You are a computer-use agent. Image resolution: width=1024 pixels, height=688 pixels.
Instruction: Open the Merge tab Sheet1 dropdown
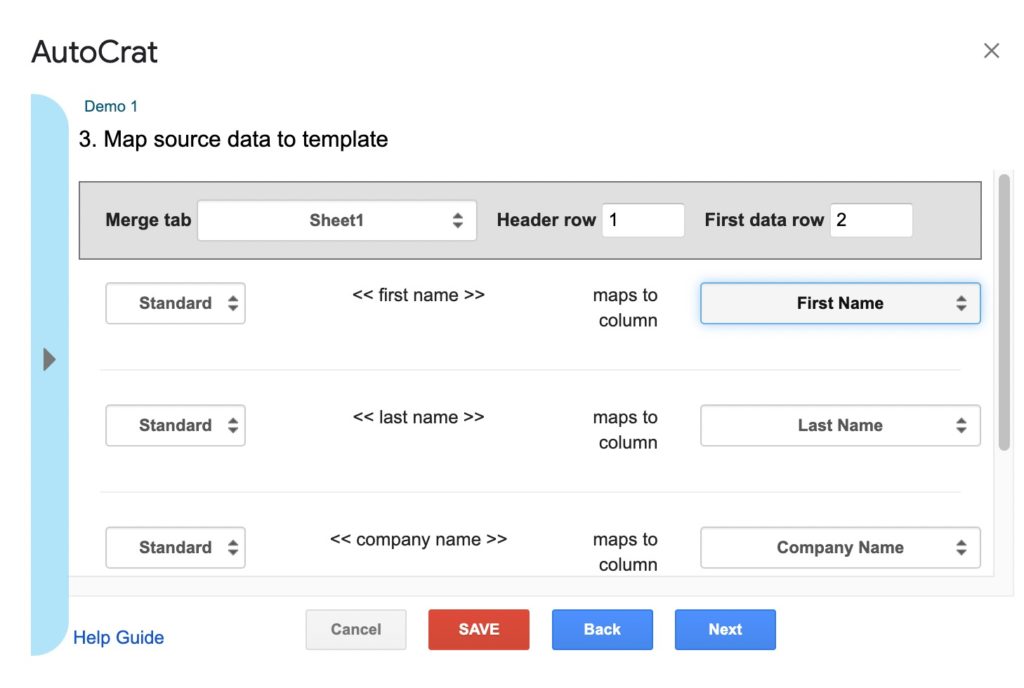pyautogui.click(x=337, y=220)
